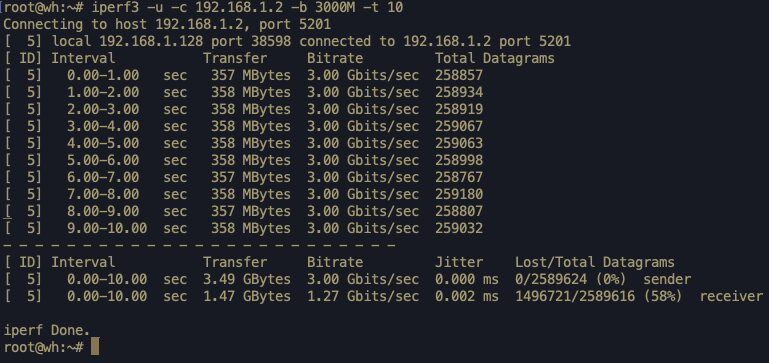Viewport: 769px width, 363px height.
Task: Click the 'iperf Done.' line
Action: 47,330
